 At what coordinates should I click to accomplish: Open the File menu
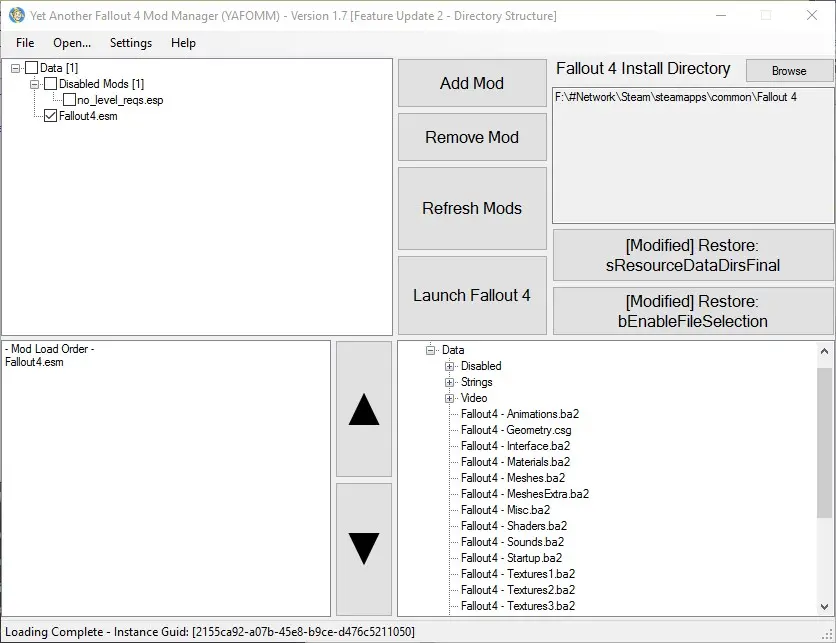click(25, 43)
